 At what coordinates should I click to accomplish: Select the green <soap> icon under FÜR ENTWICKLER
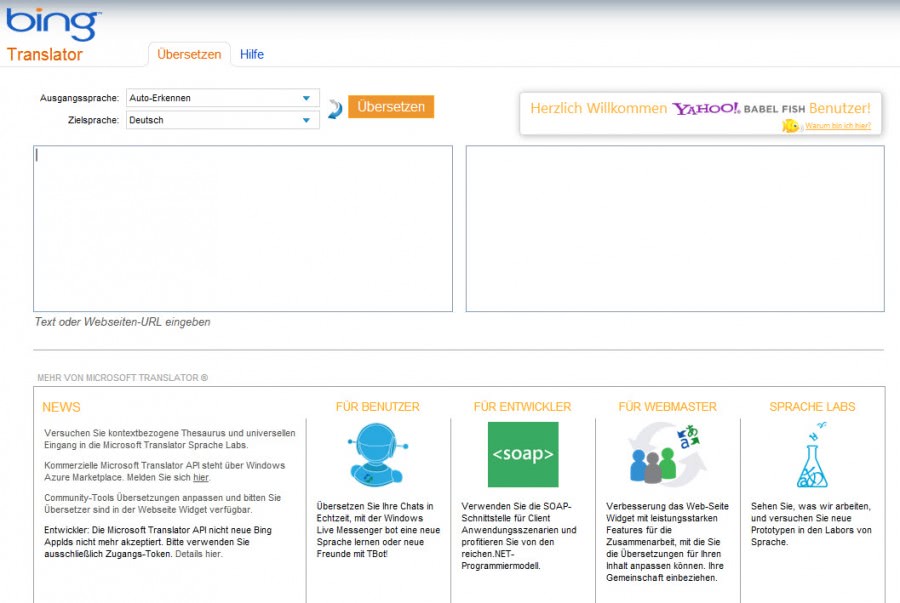(x=524, y=456)
